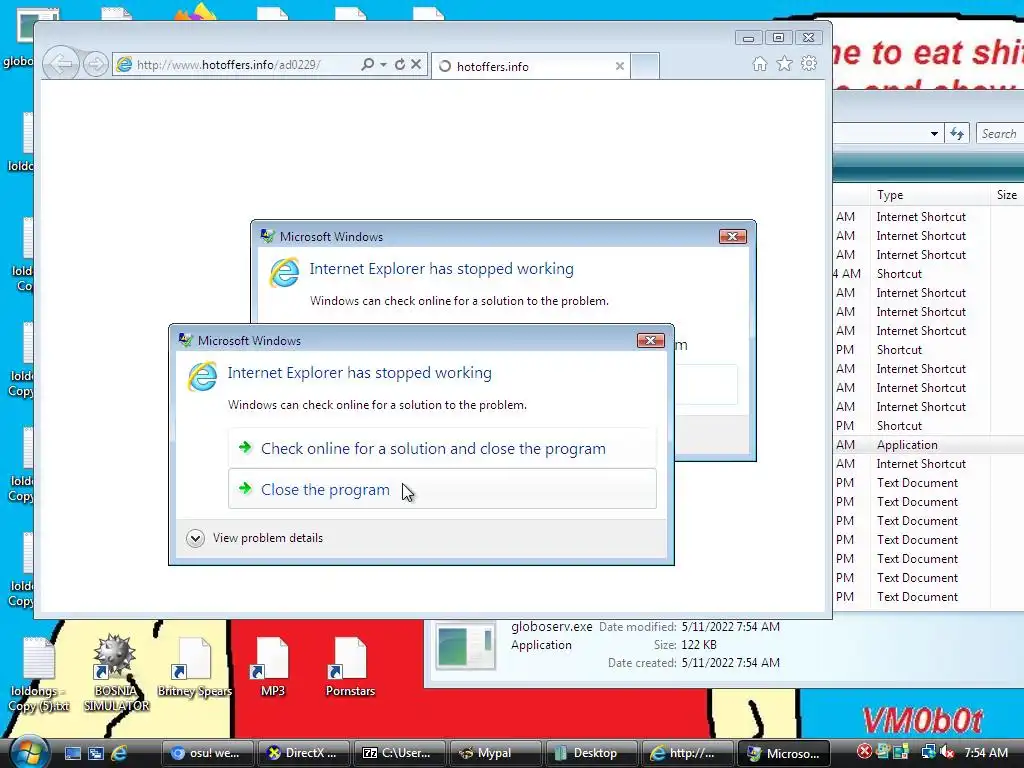
Task: Click the Switch between windows quick launch icon
Action: click(96, 753)
